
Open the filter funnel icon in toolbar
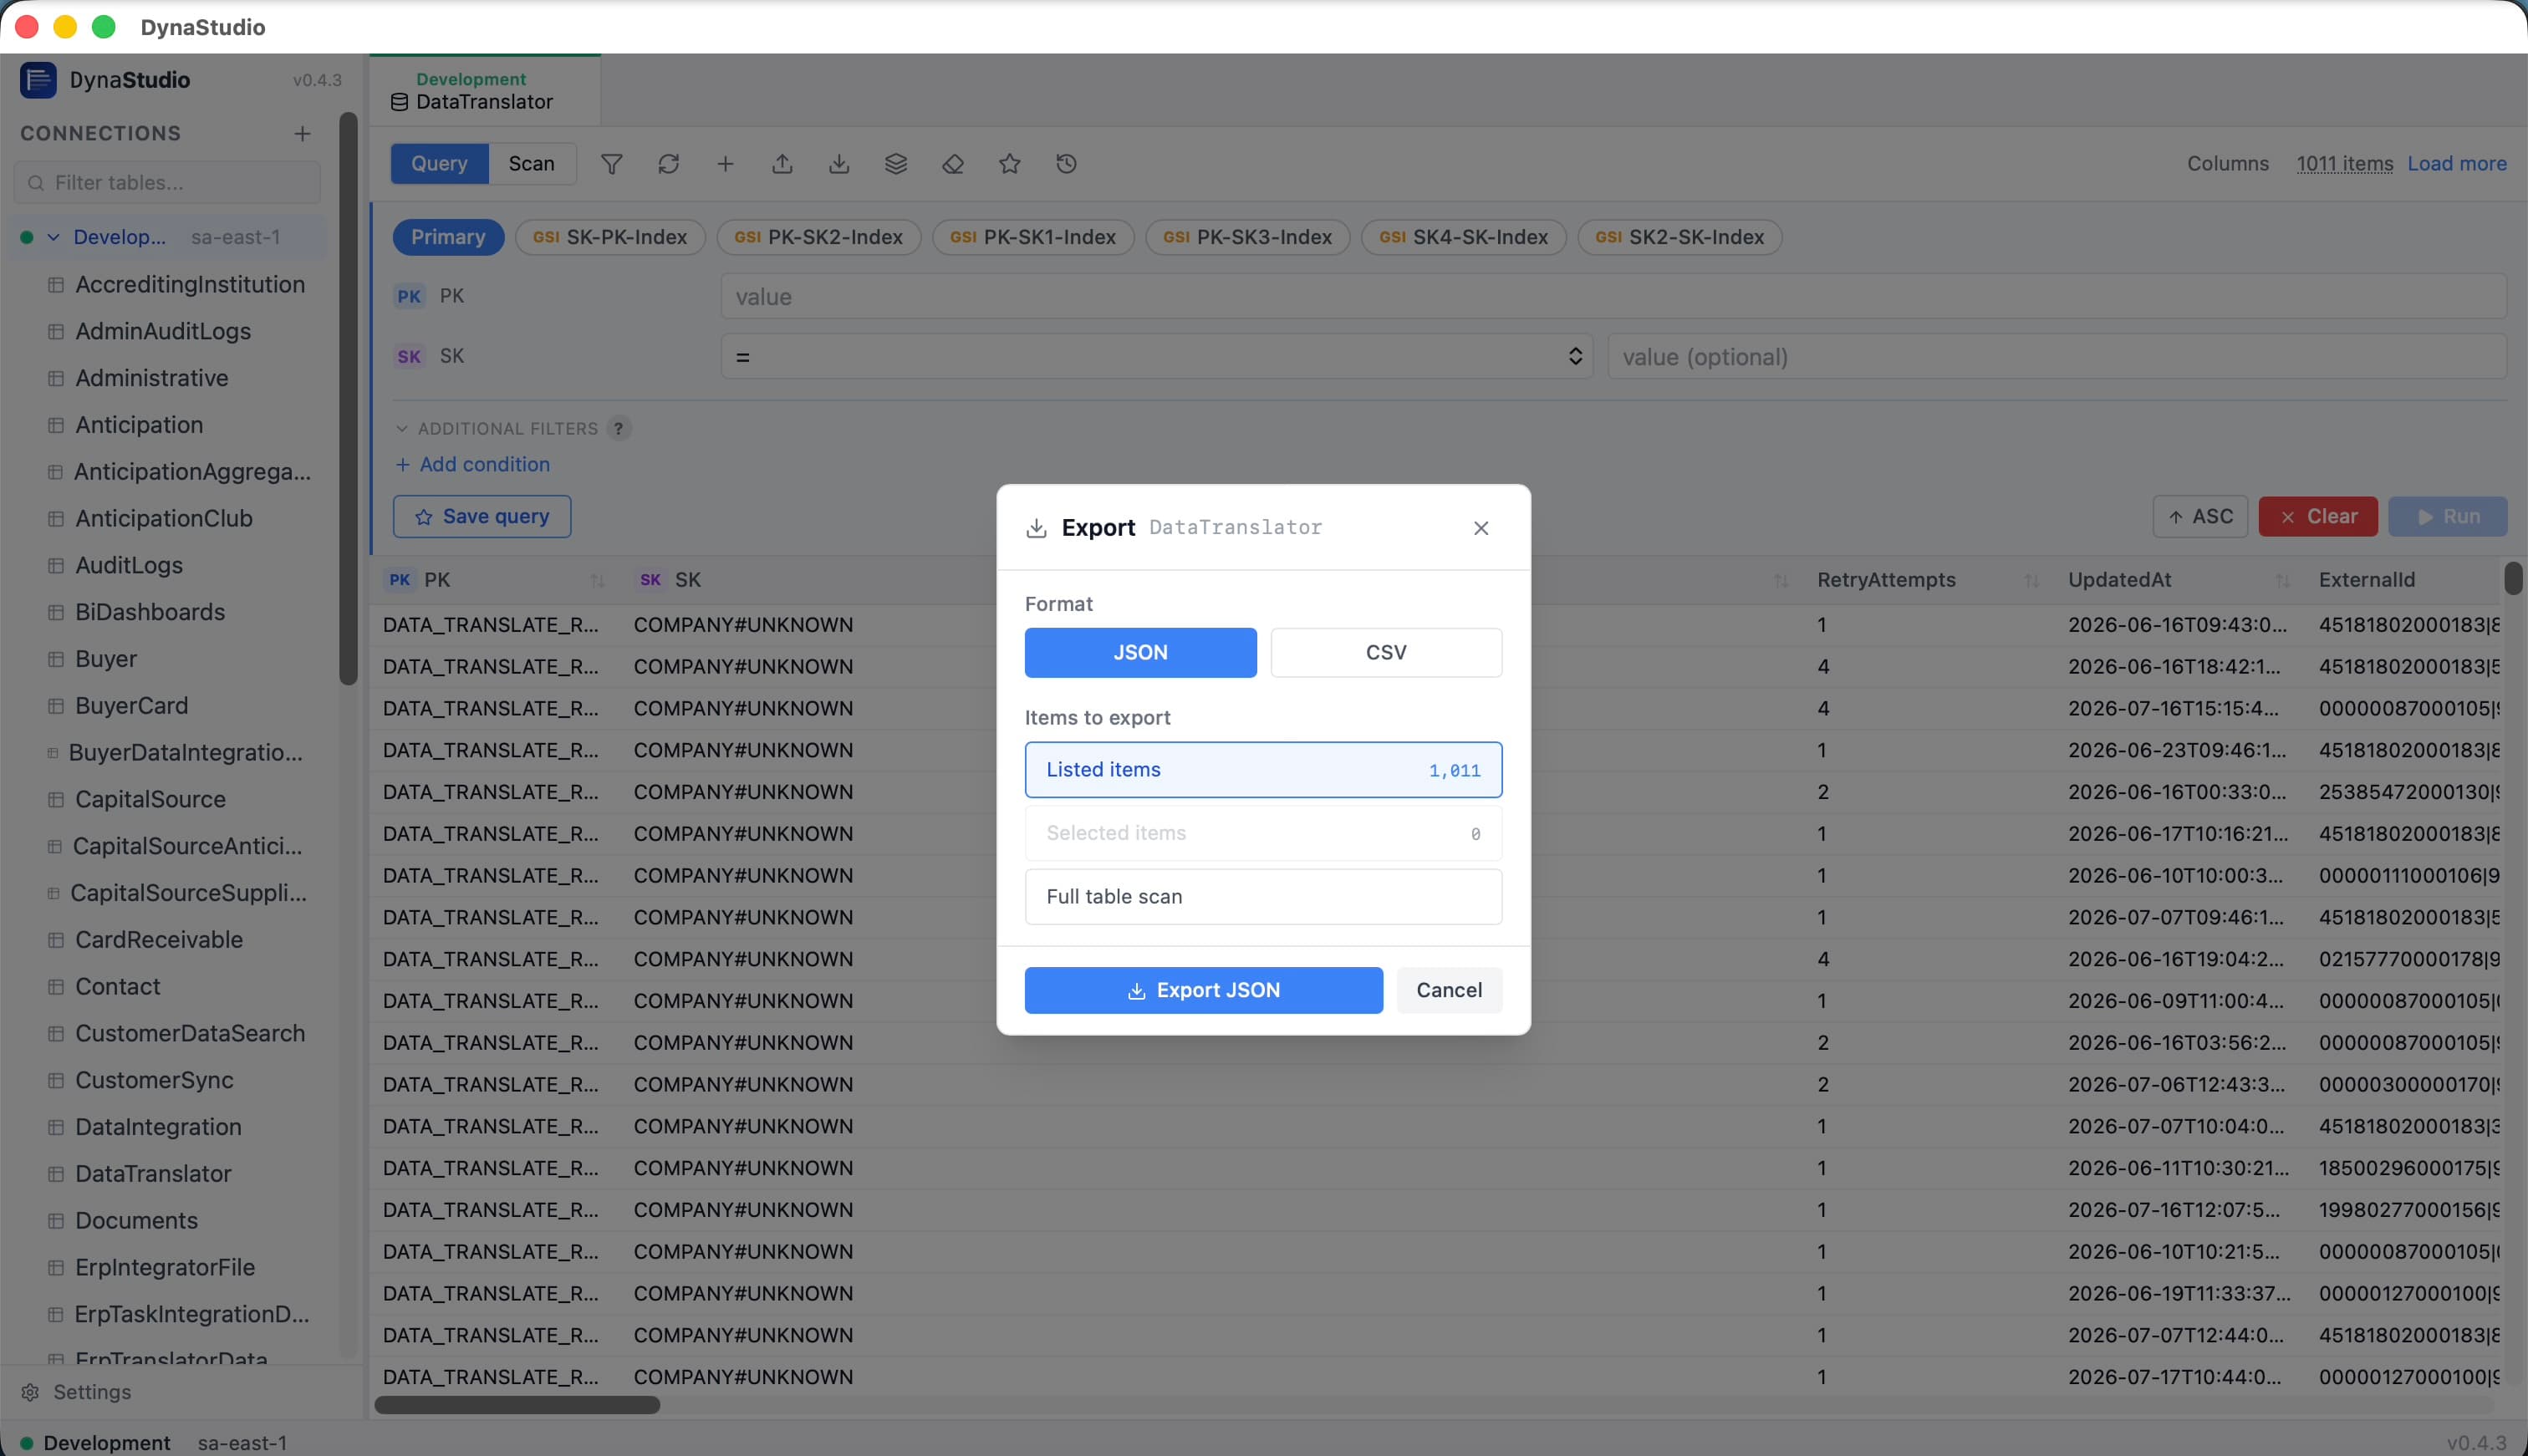pos(611,164)
